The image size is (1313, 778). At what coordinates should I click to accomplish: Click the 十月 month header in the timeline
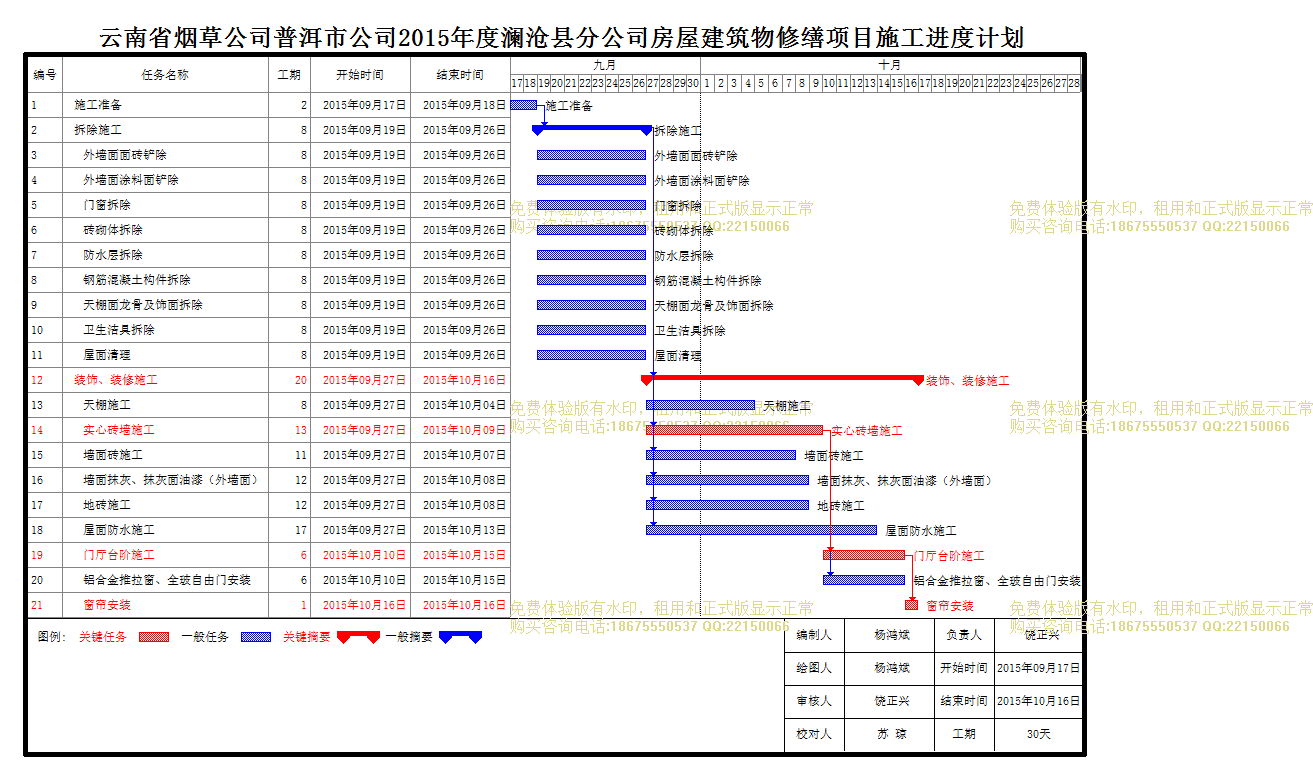pos(891,65)
